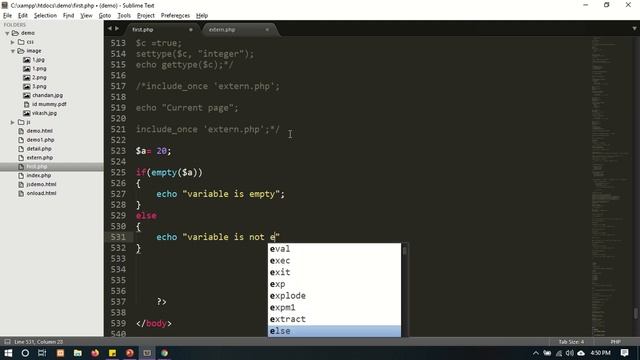The height and width of the screenshot is (360, 640).
Task: Choose else from autocomplete list
Action: click(334, 331)
